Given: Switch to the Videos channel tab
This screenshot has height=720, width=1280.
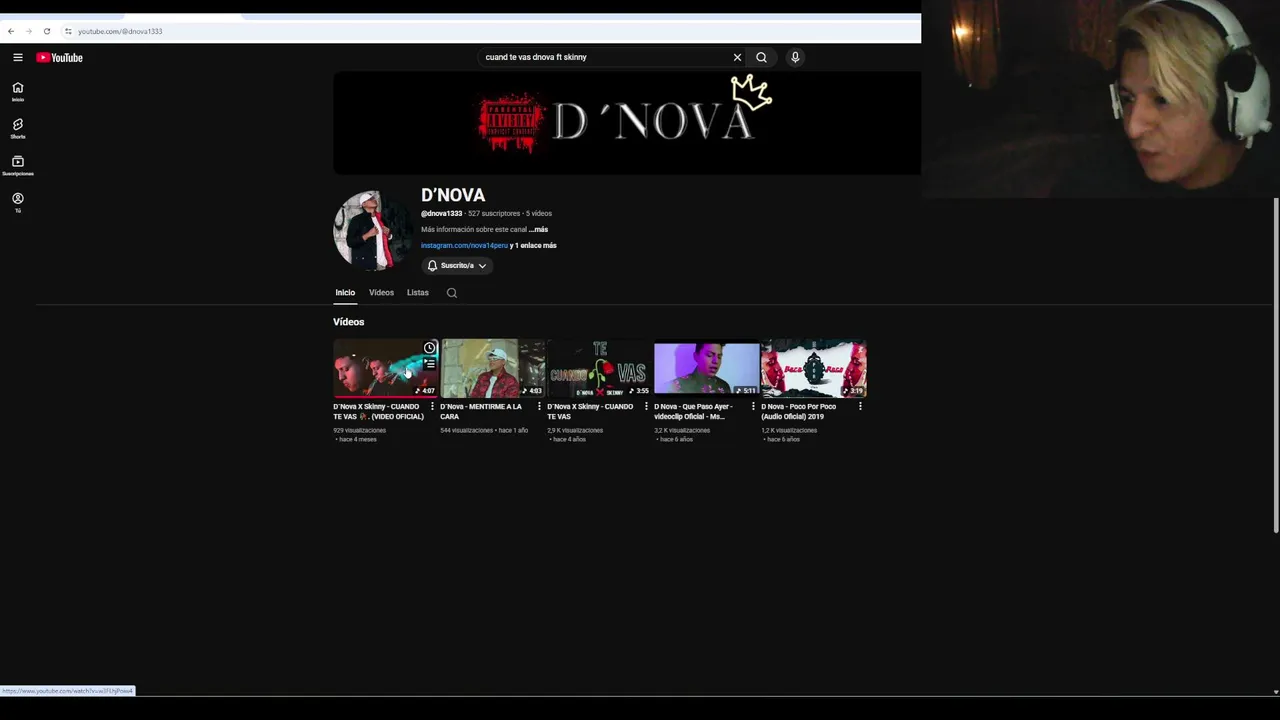Looking at the screenshot, I should [x=381, y=293].
